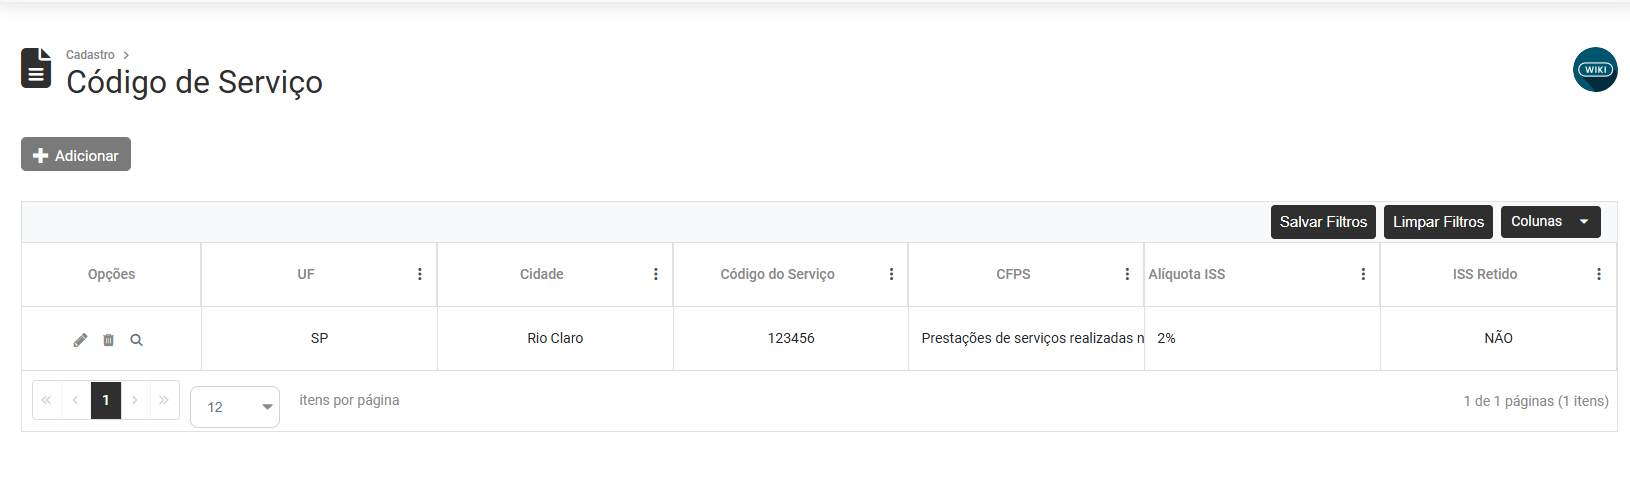Open CFPS column three-dot menu
Viewport: 1630px width, 479px height.
(1127, 274)
